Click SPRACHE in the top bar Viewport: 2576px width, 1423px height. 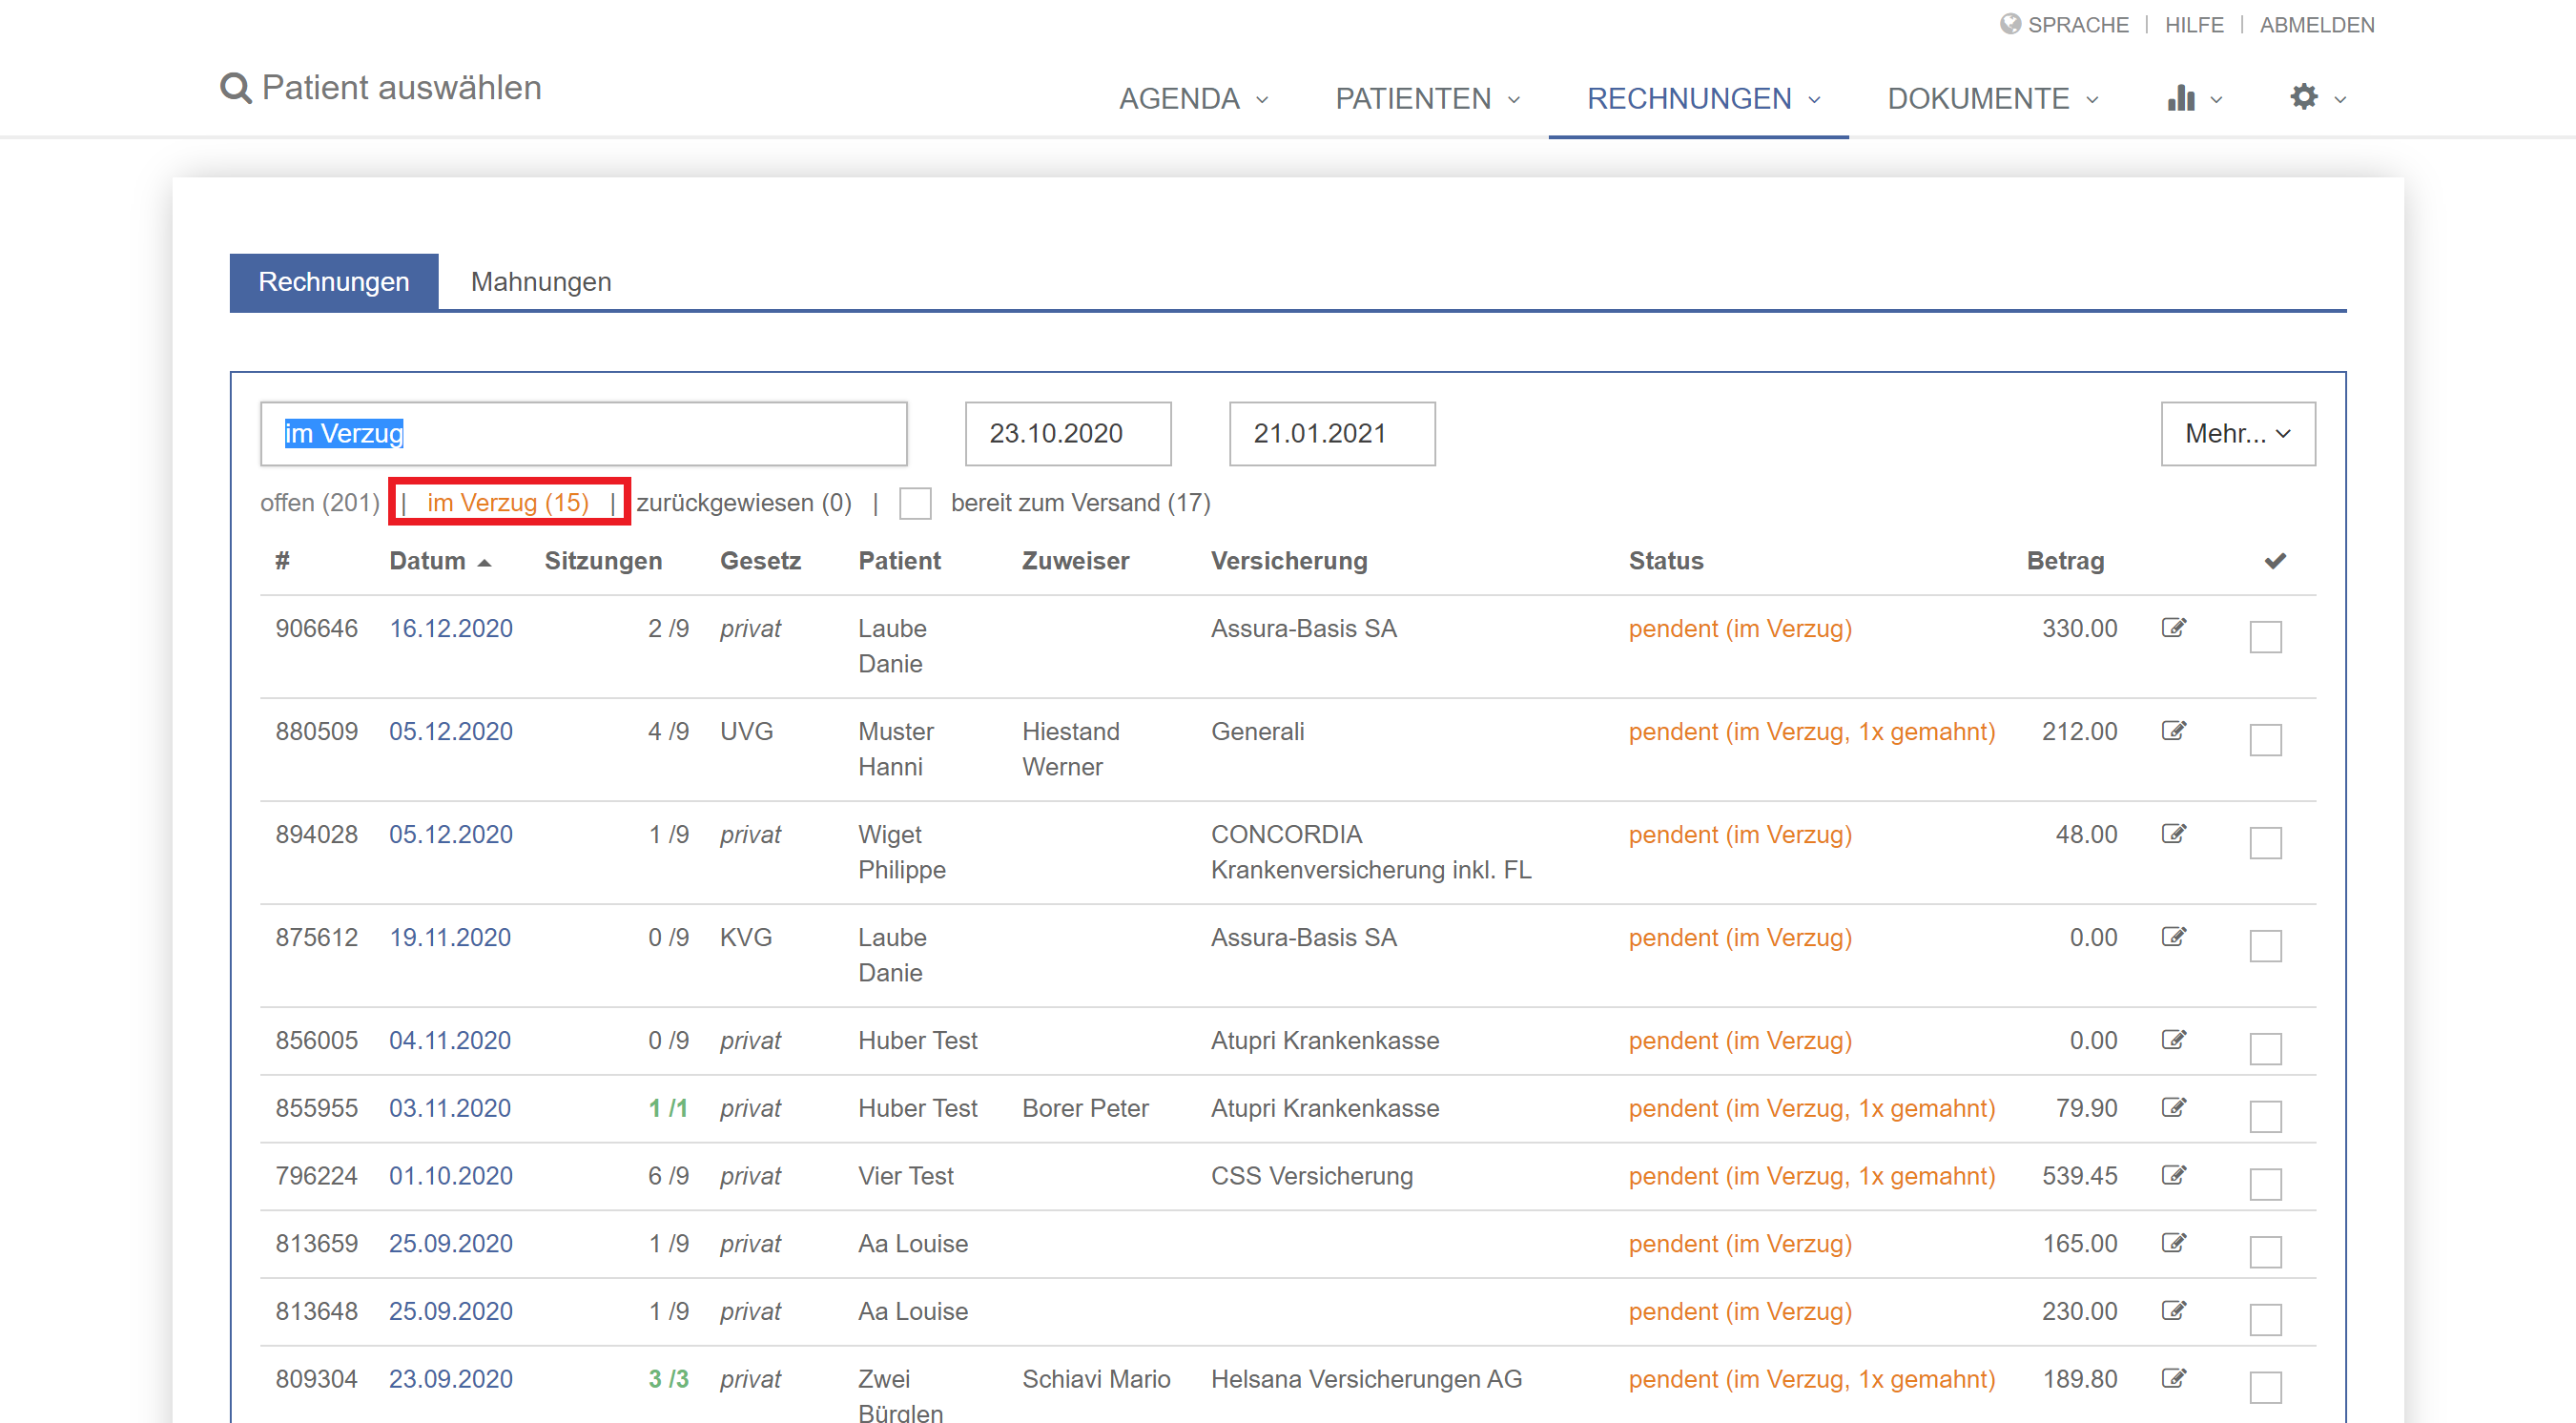tap(2078, 24)
